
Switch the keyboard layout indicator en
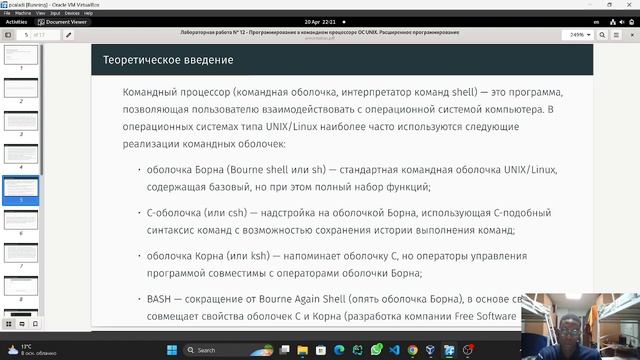pos(596,22)
